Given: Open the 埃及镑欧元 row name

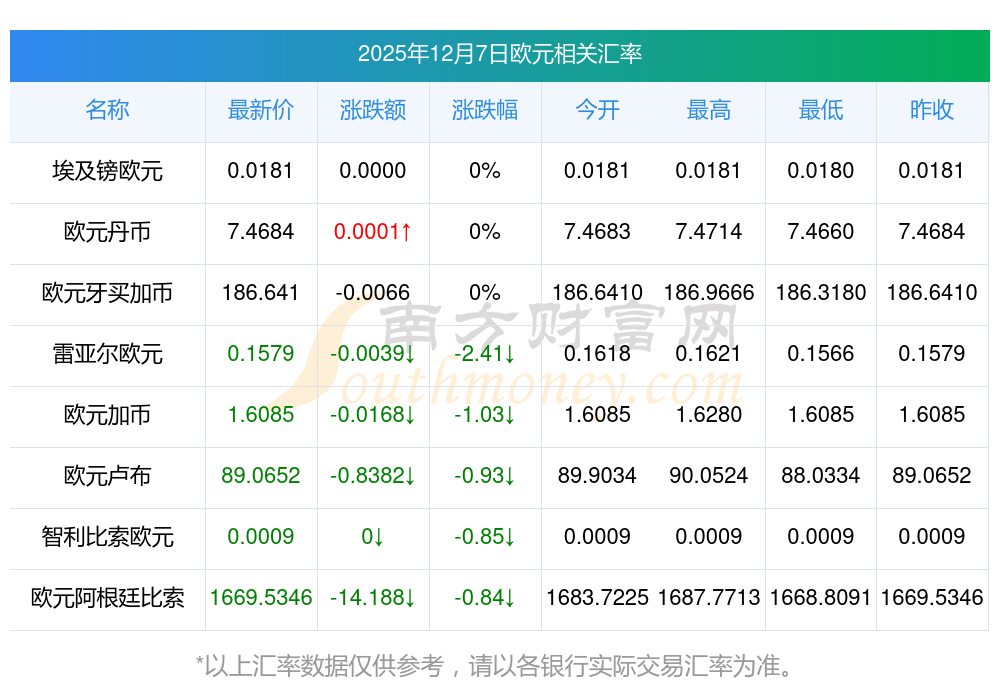Looking at the screenshot, I should [107, 171].
